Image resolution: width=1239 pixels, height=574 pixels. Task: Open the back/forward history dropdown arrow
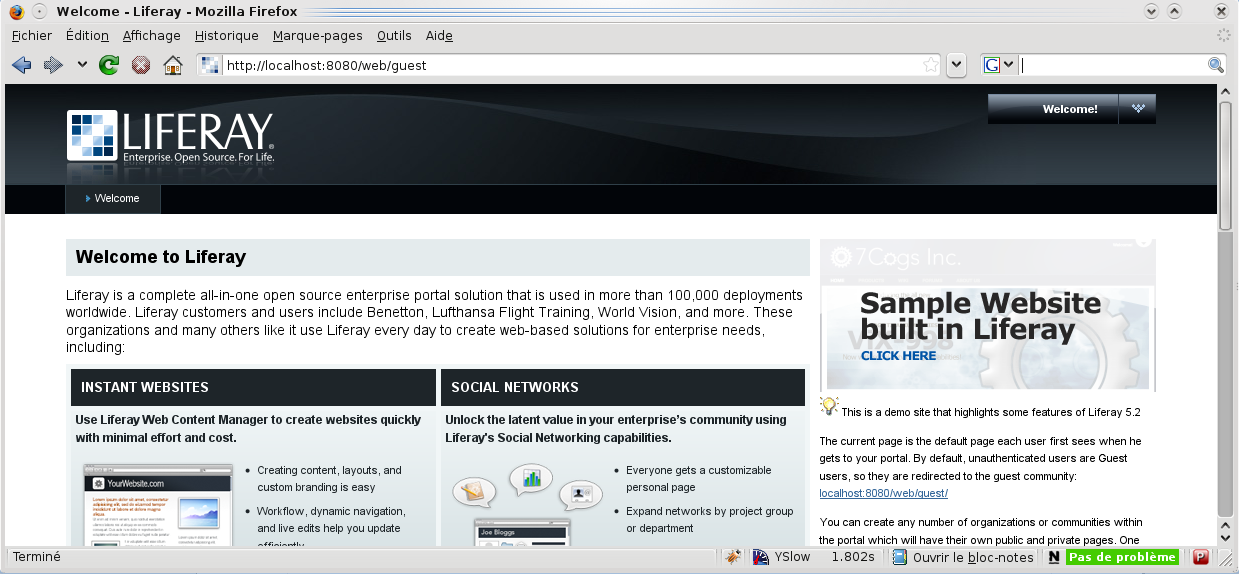pyautogui.click(x=82, y=65)
